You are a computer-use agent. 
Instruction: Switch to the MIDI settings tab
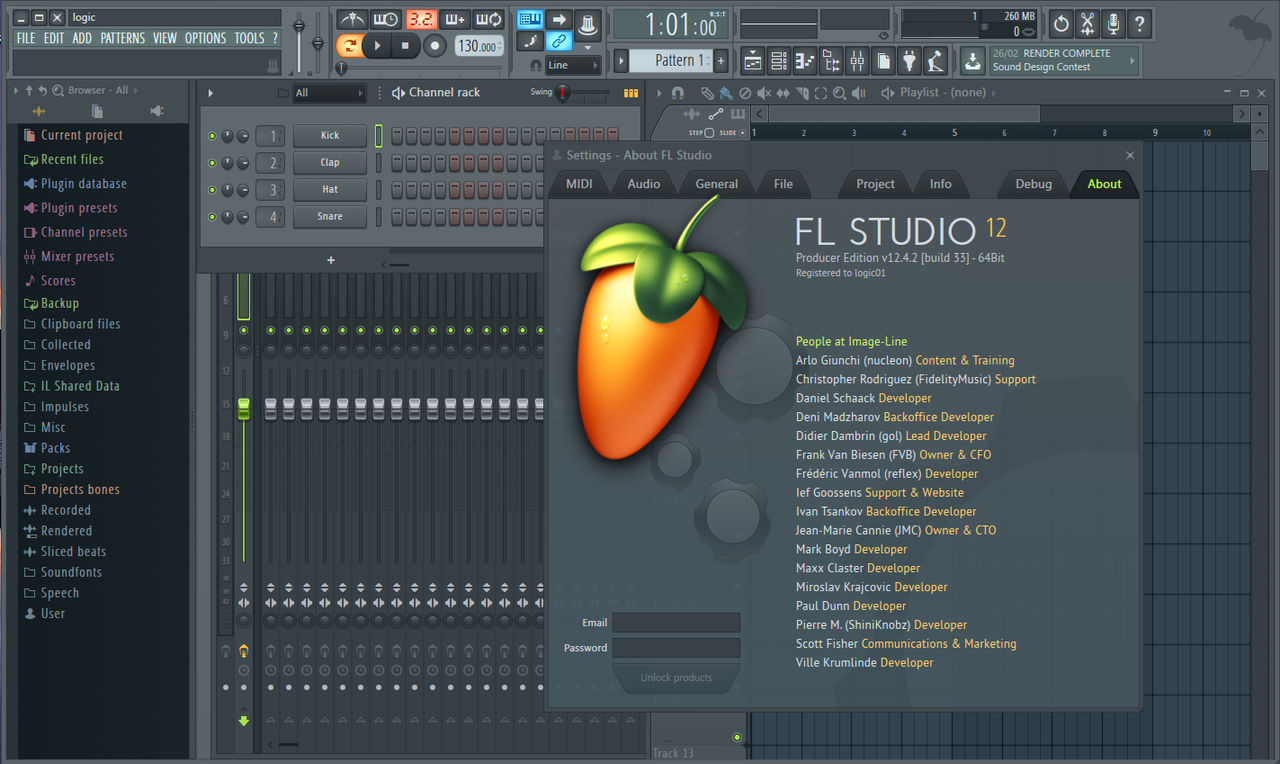point(579,184)
